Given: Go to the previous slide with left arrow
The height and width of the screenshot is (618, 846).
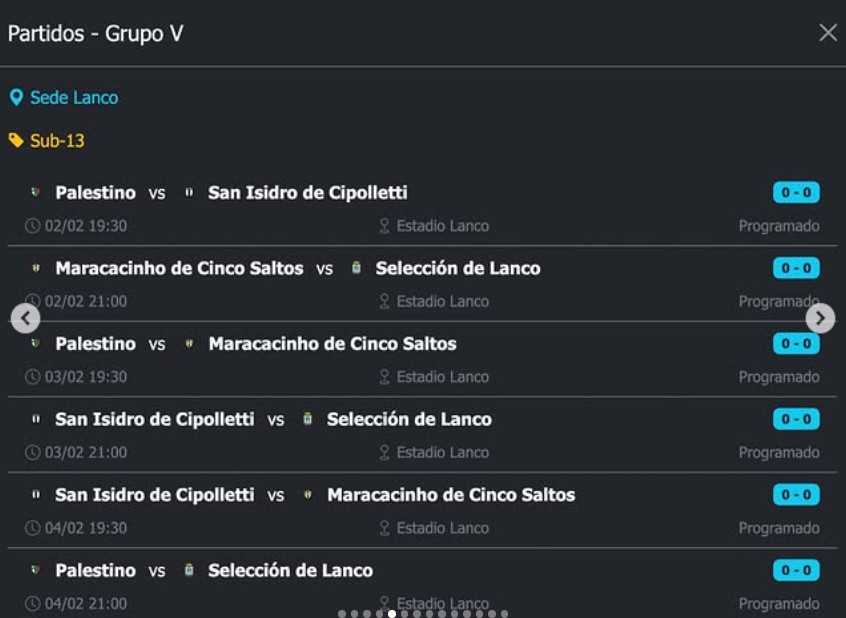Looking at the screenshot, I should 25,318.
